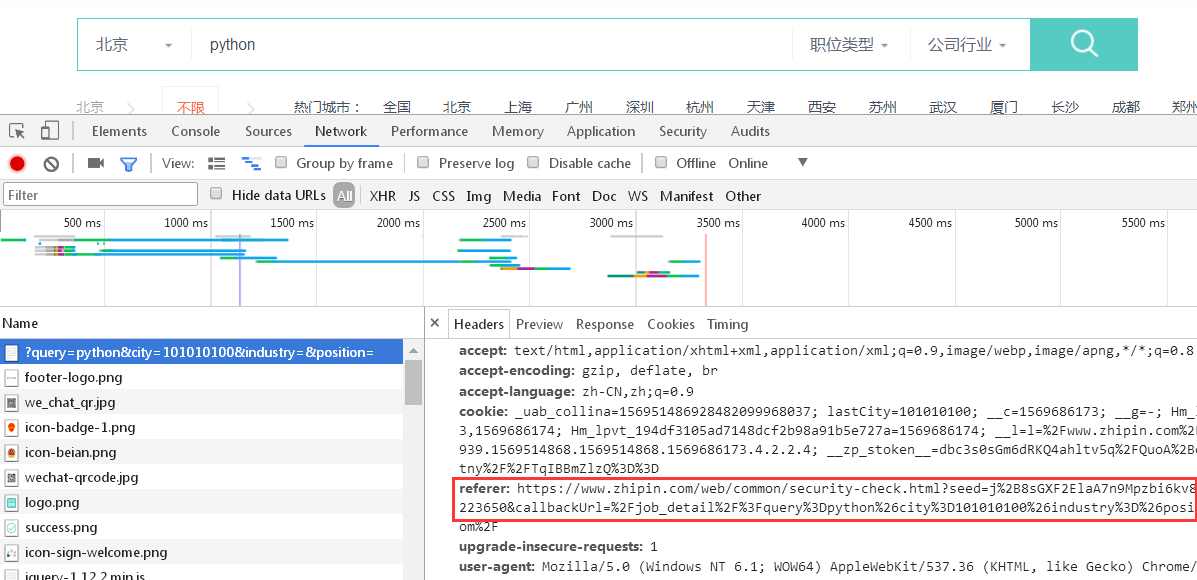Choose 广州 in hot cities
The height and width of the screenshot is (580, 1197).
[x=579, y=108]
